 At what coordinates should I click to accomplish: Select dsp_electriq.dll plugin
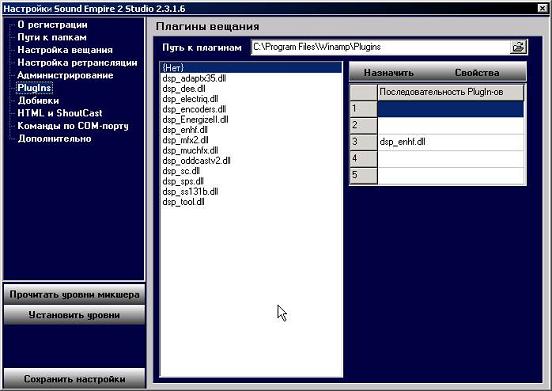tap(251, 99)
